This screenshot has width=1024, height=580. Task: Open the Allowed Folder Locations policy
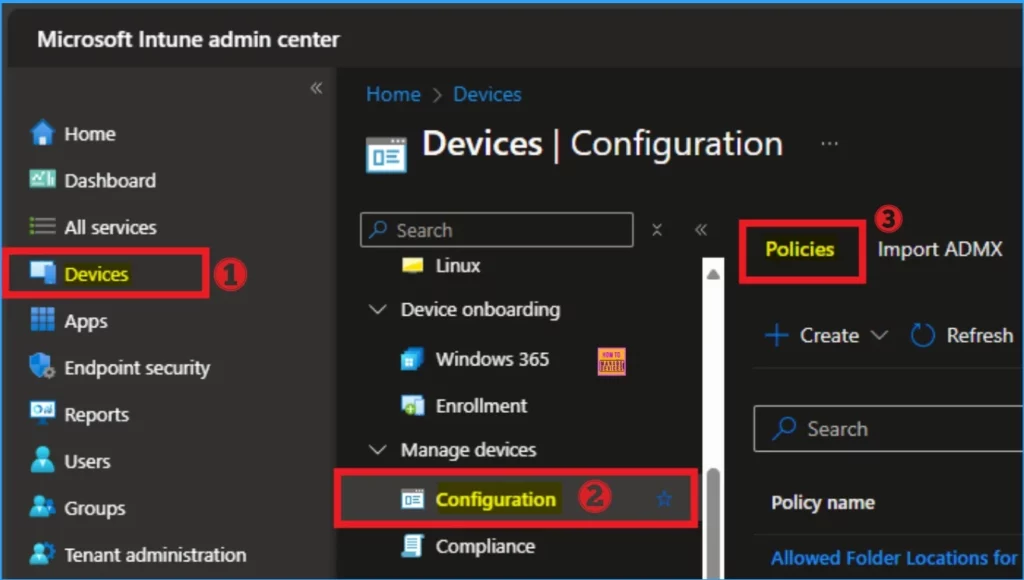point(895,558)
